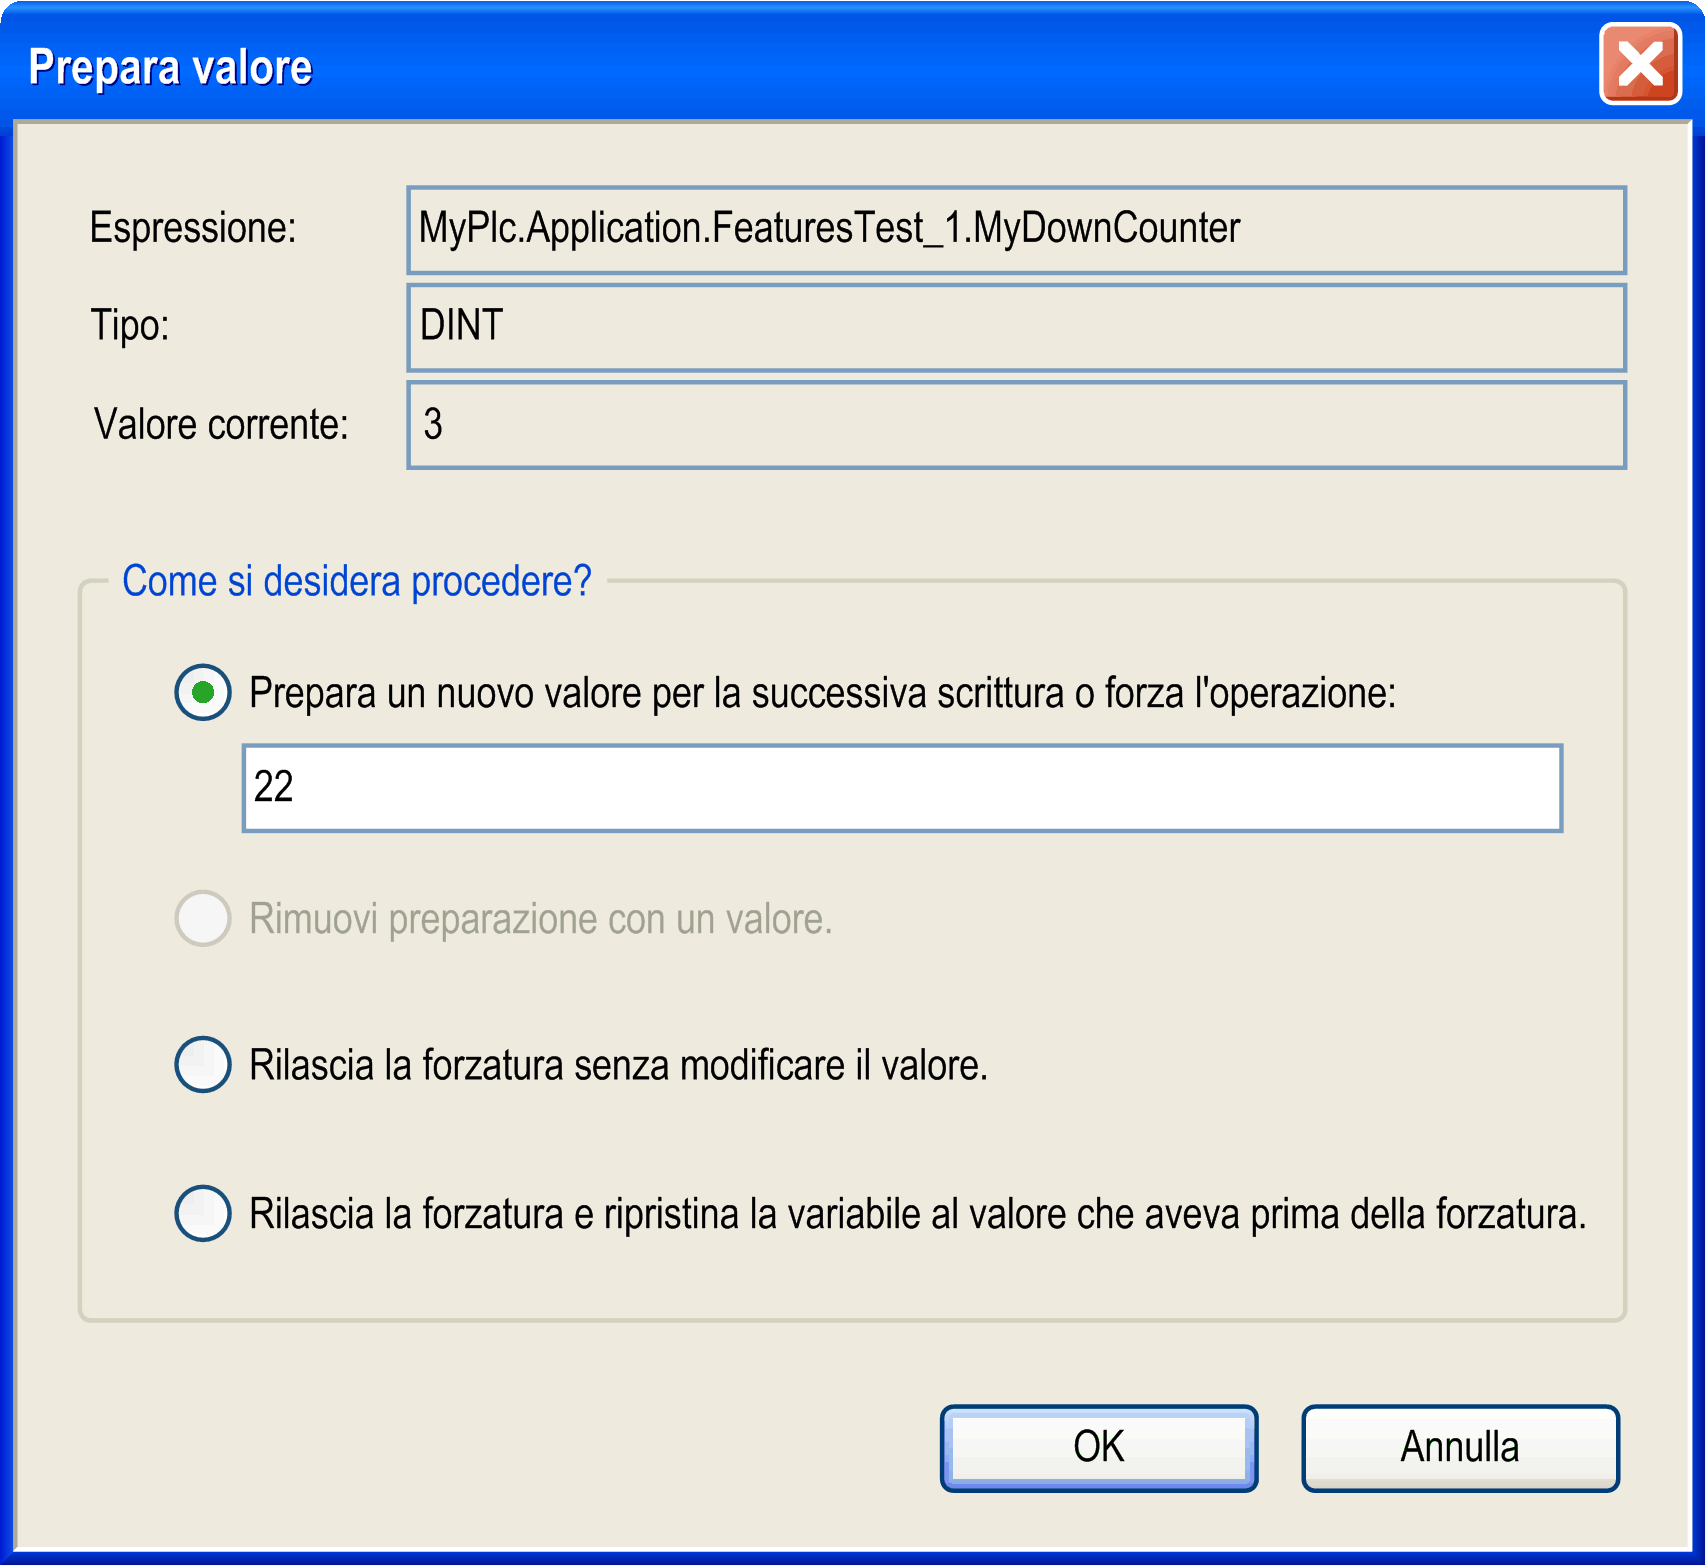Enable the 'Rilascia la forzatura e ripristina' radio button
The height and width of the screenshot is (1566, 1706).
(x=203, y=1213)
